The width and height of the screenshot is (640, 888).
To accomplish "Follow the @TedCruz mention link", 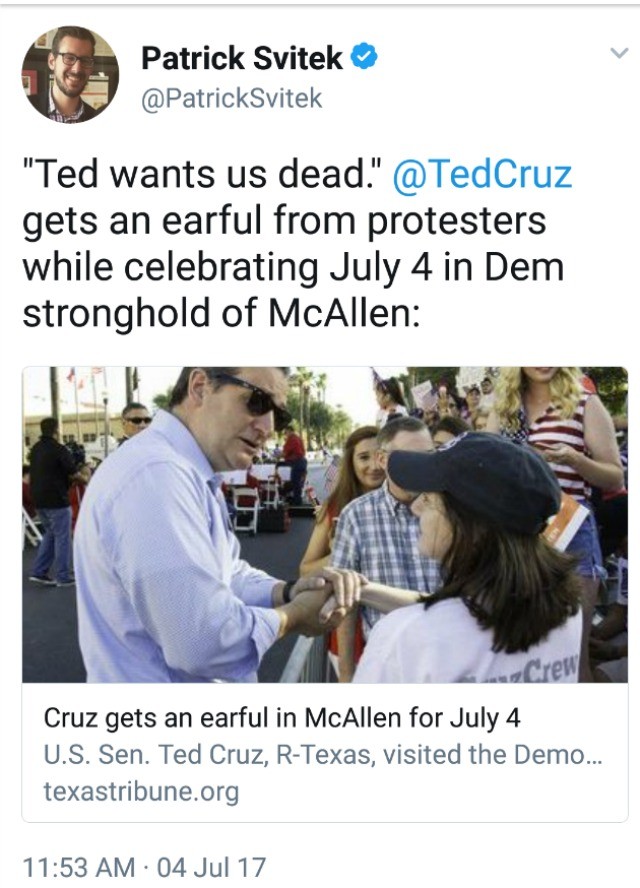I will 481,174.
